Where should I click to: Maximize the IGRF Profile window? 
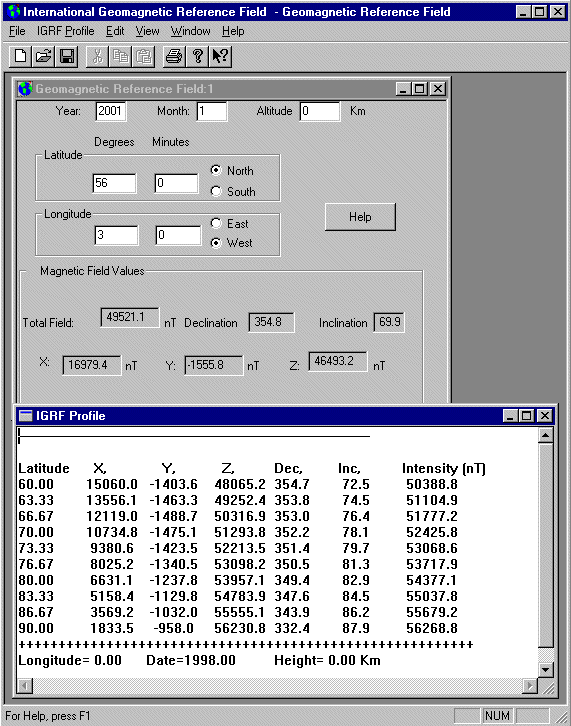(527, 415)
